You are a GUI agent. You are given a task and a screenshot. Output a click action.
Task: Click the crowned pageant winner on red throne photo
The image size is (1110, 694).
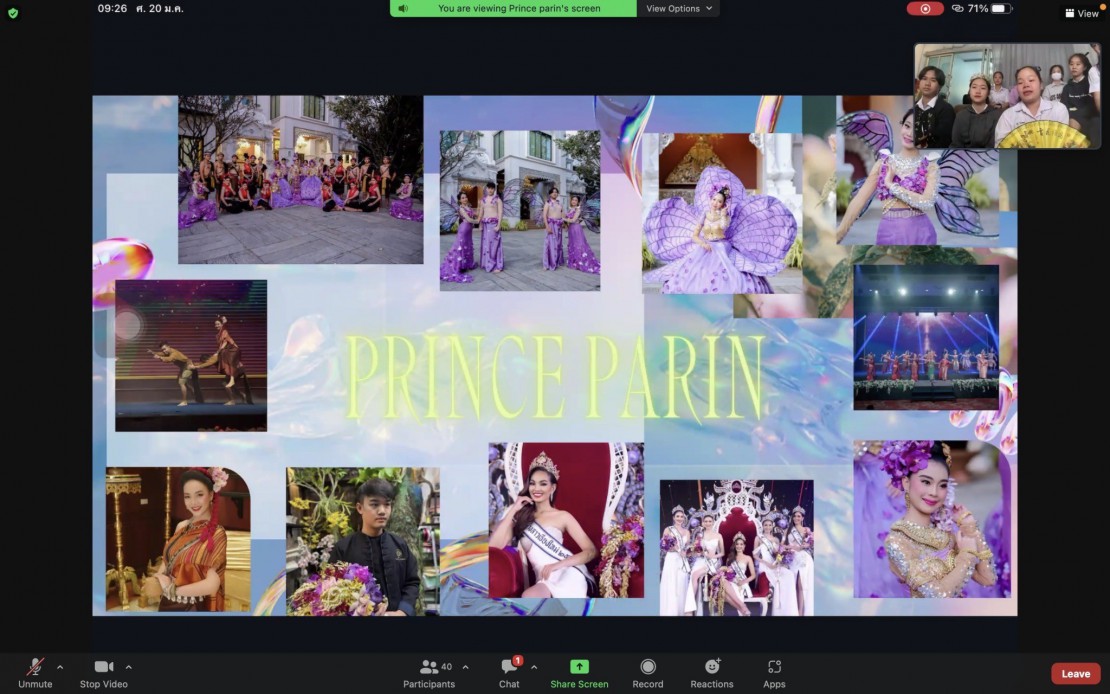coord(566,520)
